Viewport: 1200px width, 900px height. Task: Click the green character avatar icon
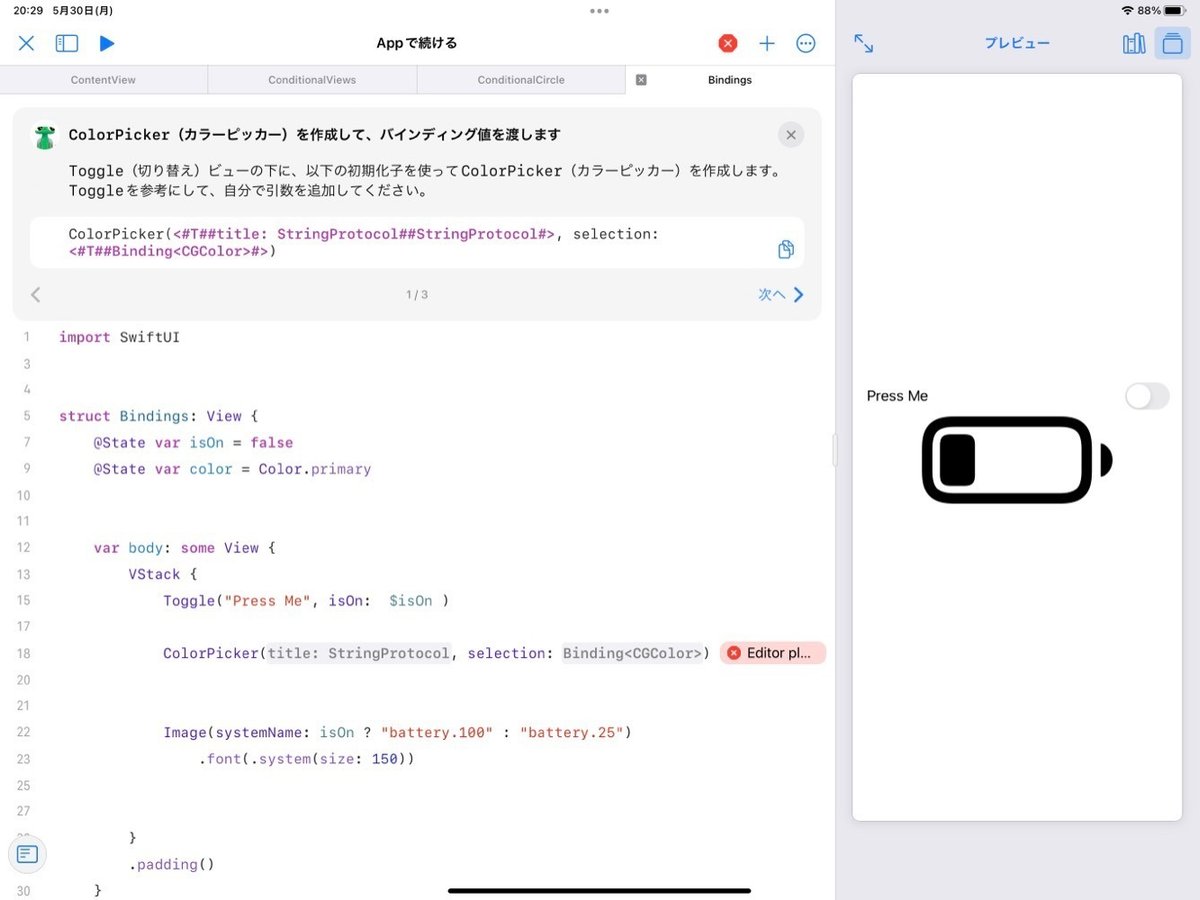(x=44, y=136)
